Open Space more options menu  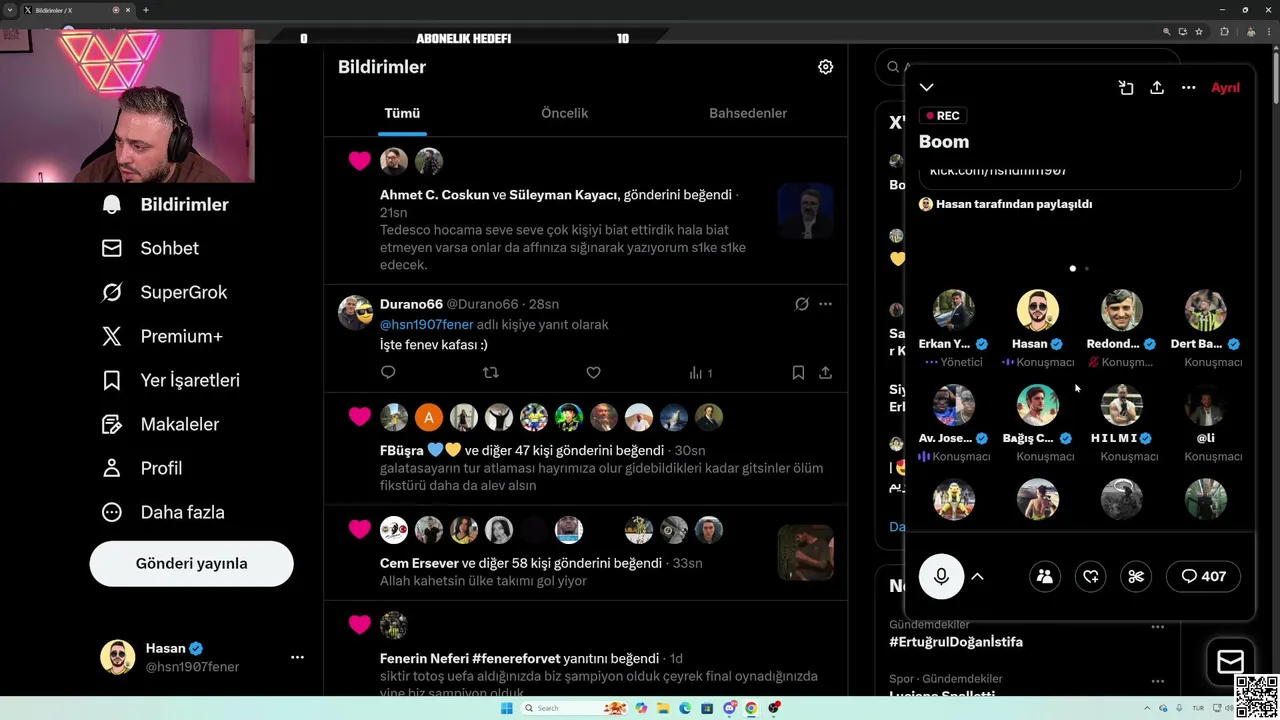(x=1188, y=87)
